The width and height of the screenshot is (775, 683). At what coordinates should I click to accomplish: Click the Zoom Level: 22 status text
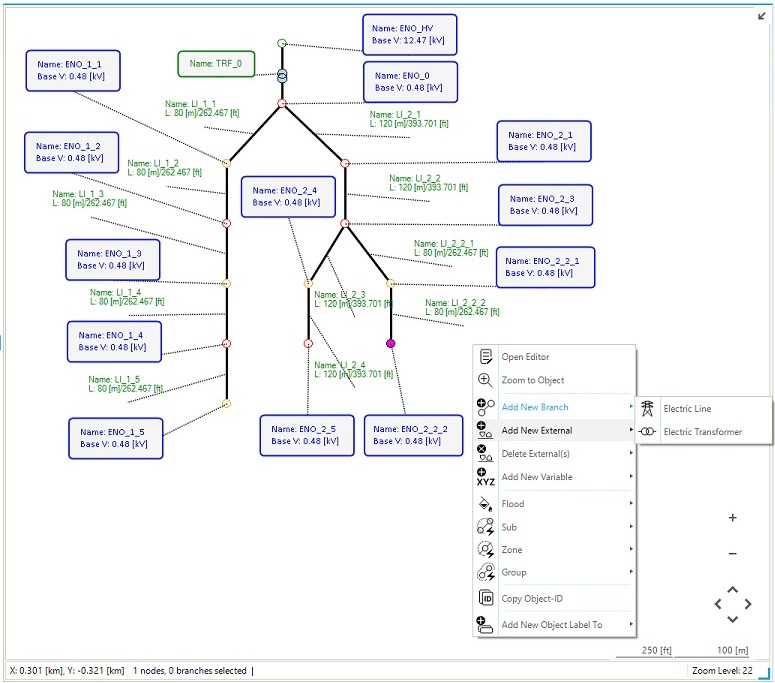tap(722, 670)
